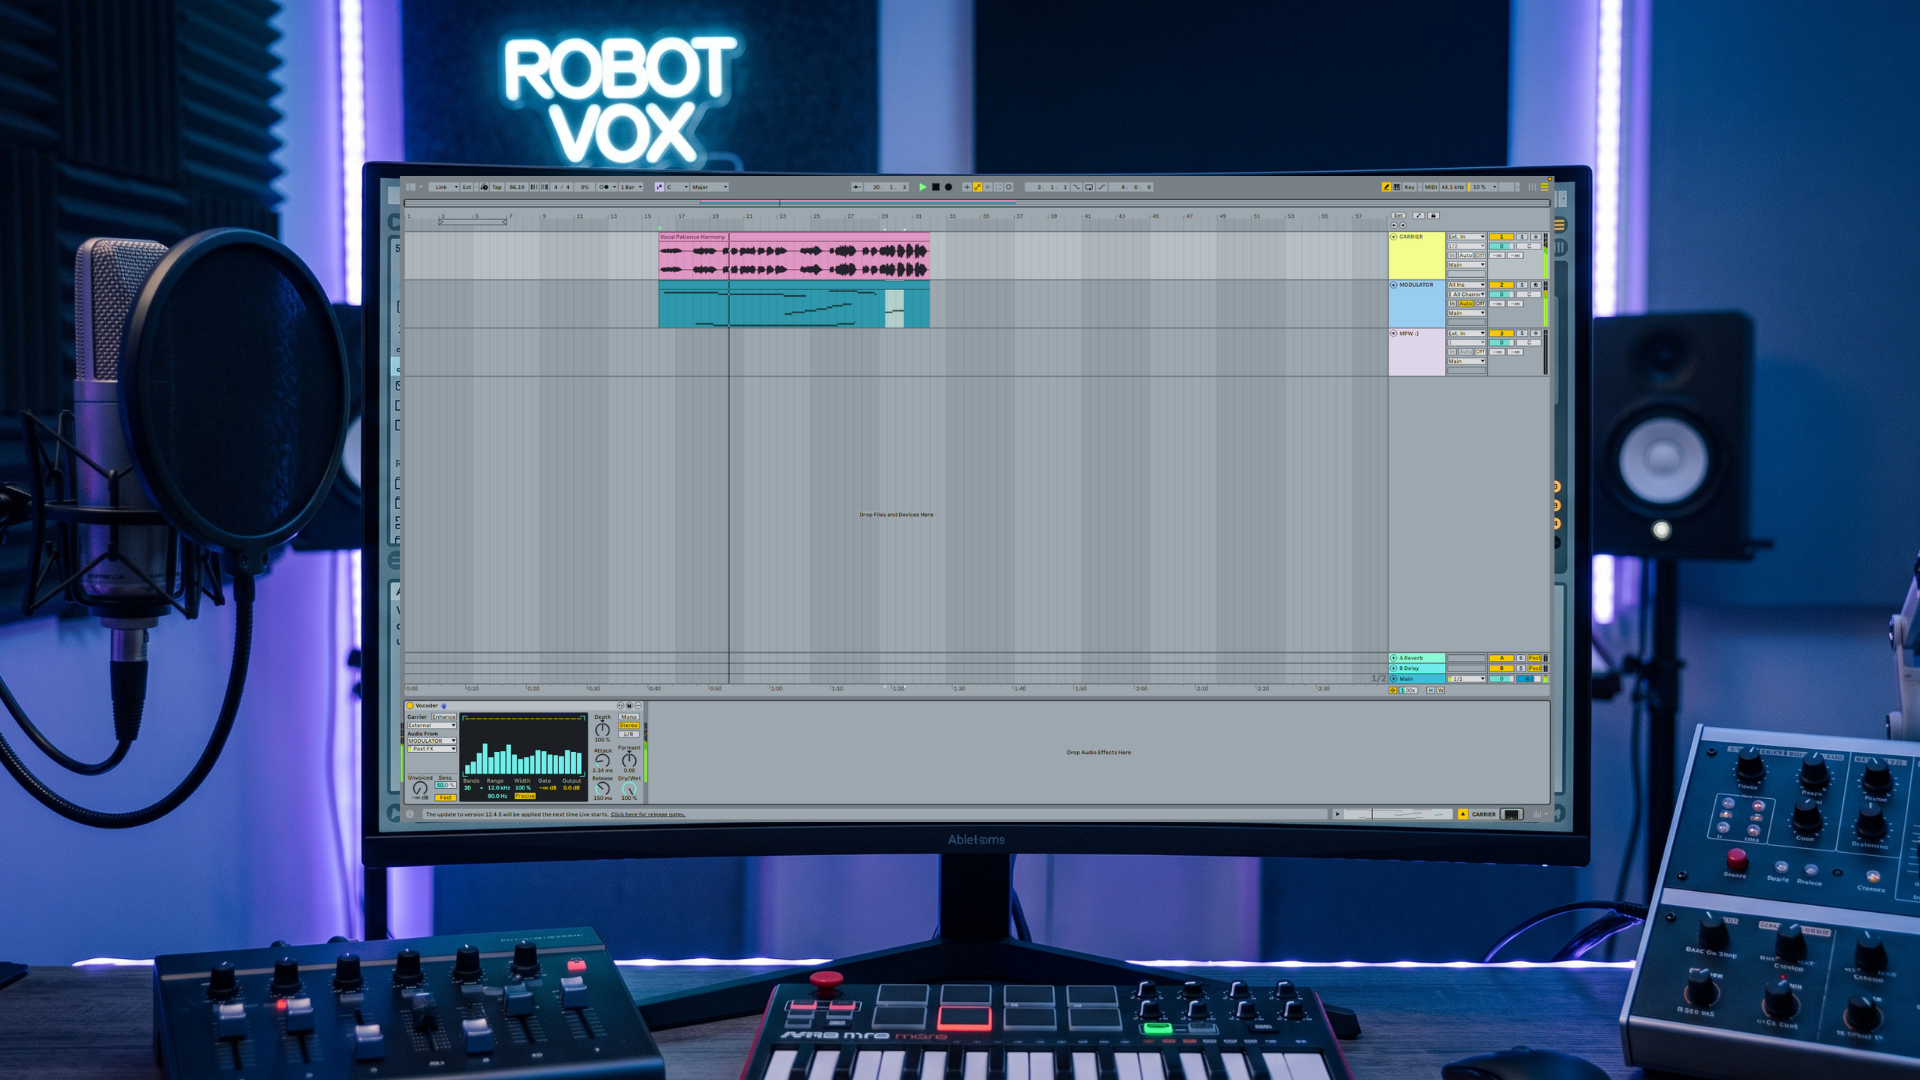The image size is (1920, 1080).
Task: Click the metronome icon beside the Tap button
Action: 484,187
